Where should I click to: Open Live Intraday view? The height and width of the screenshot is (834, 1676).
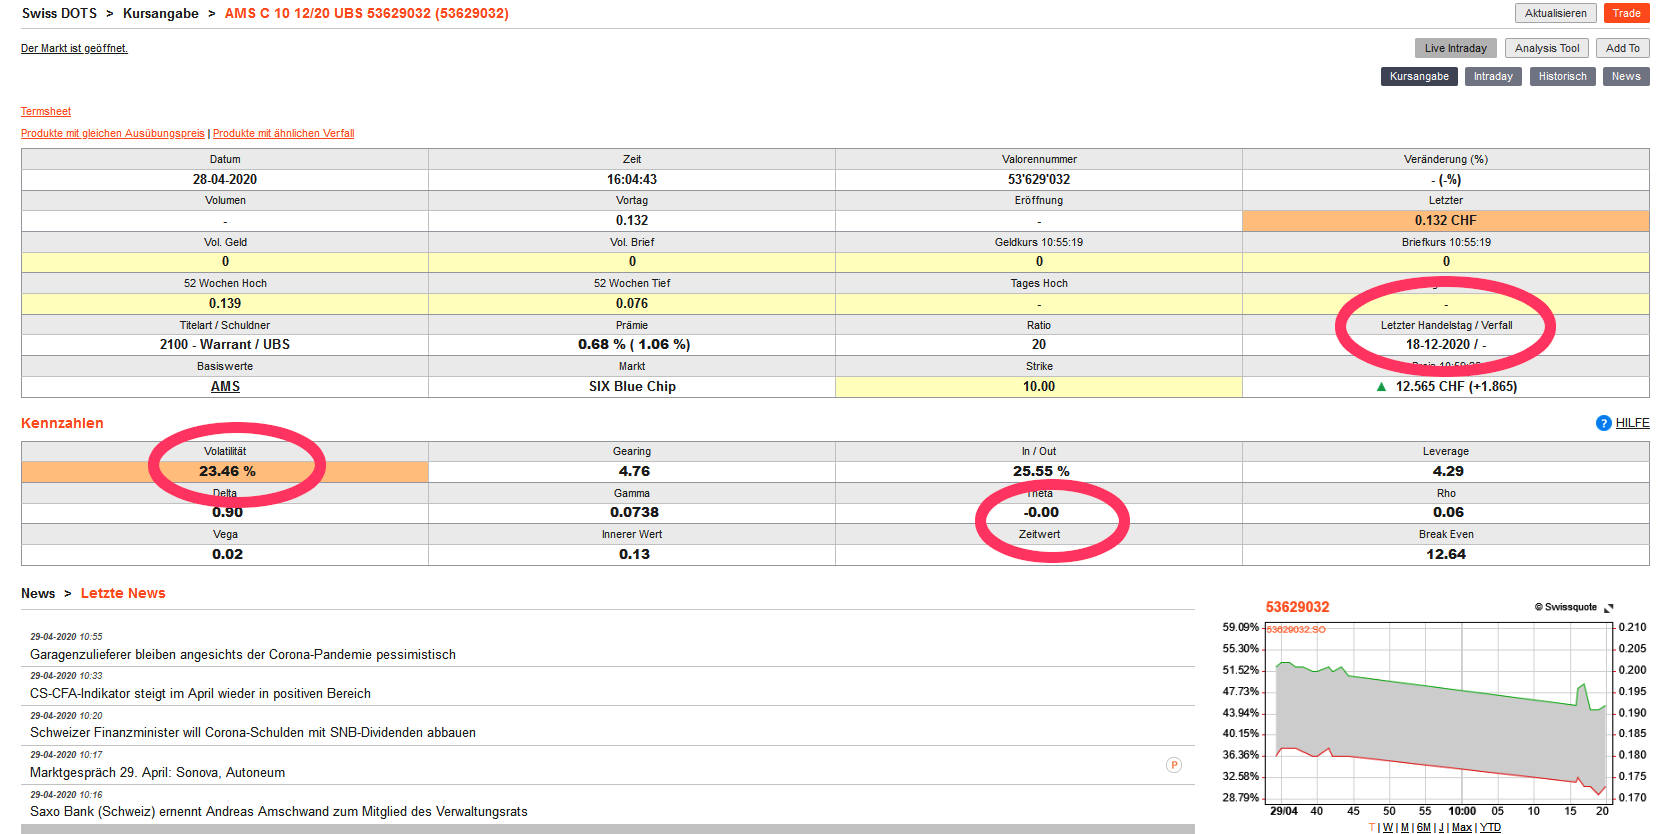(x=1456, y=48)
